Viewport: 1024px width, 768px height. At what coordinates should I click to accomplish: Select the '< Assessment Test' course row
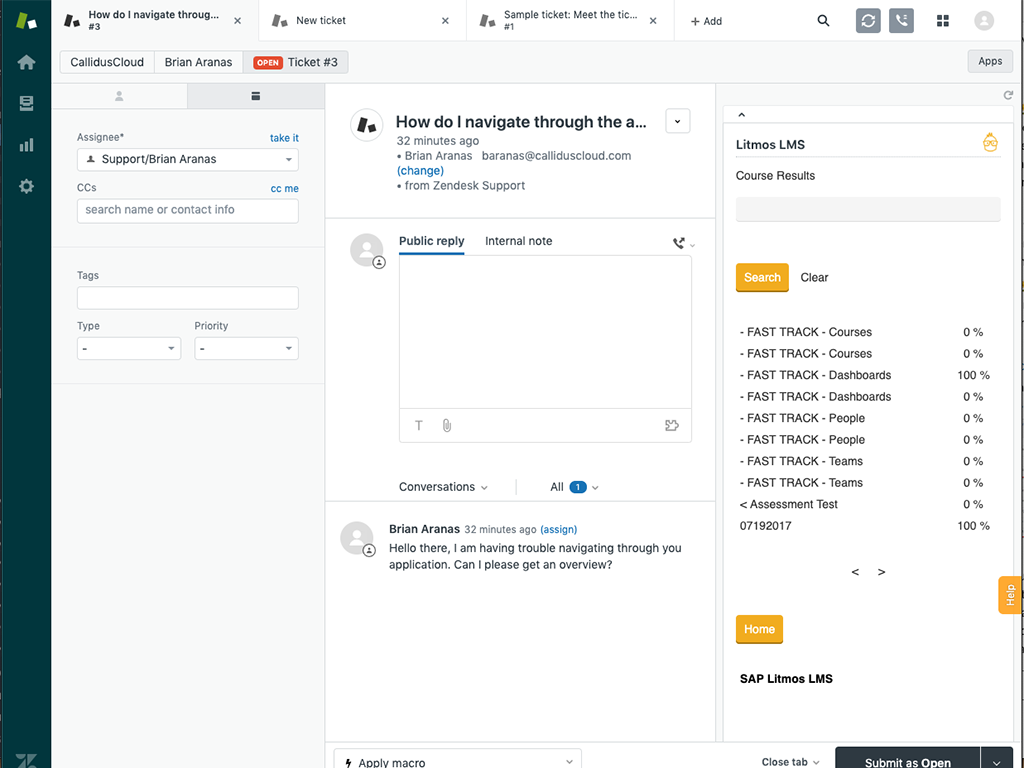coord(864,504)
